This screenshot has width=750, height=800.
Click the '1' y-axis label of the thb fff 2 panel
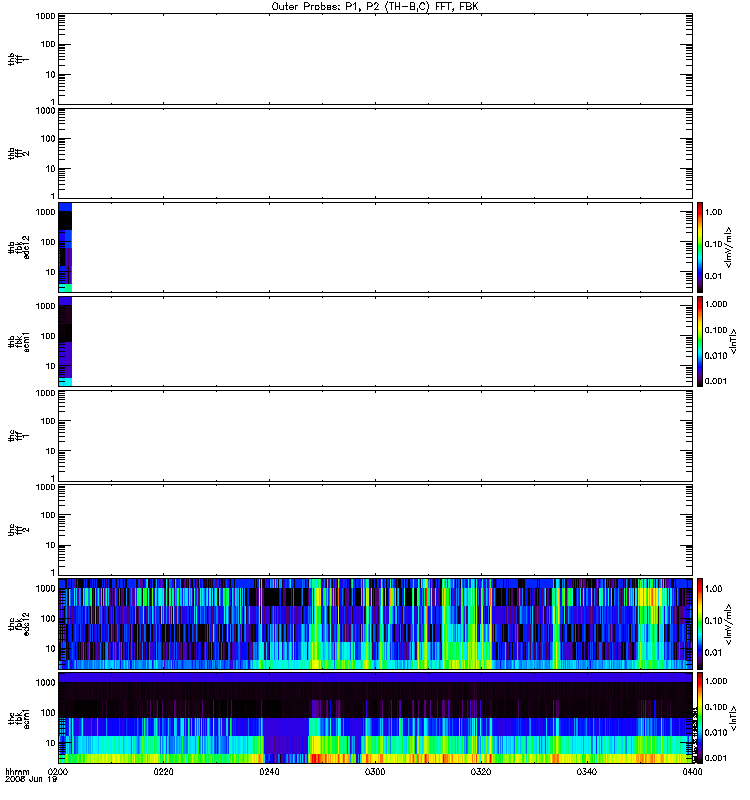pyautogui.click(x=53, y=196)
